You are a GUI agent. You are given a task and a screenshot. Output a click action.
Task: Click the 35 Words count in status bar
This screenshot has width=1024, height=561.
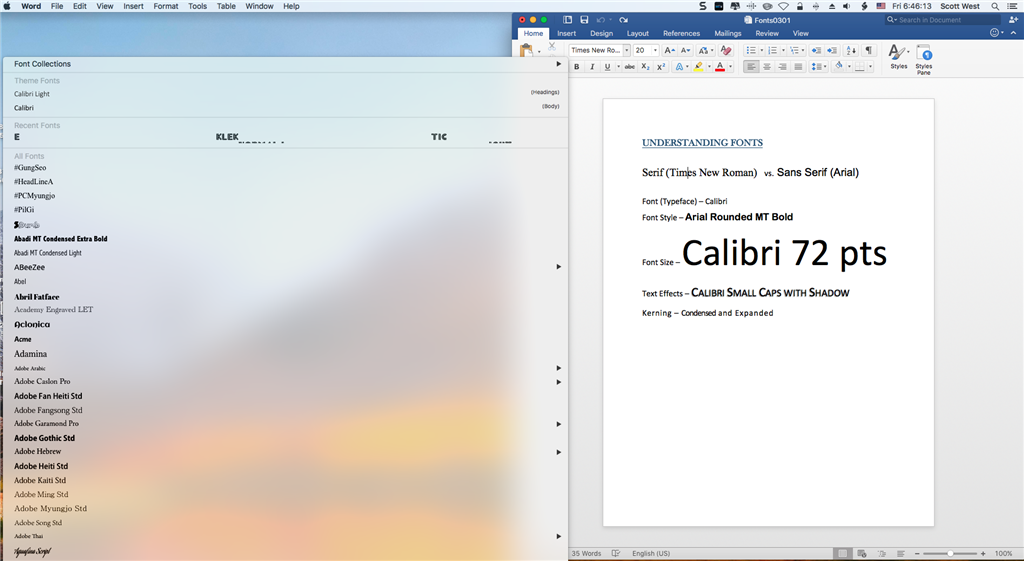click(586, 553)
